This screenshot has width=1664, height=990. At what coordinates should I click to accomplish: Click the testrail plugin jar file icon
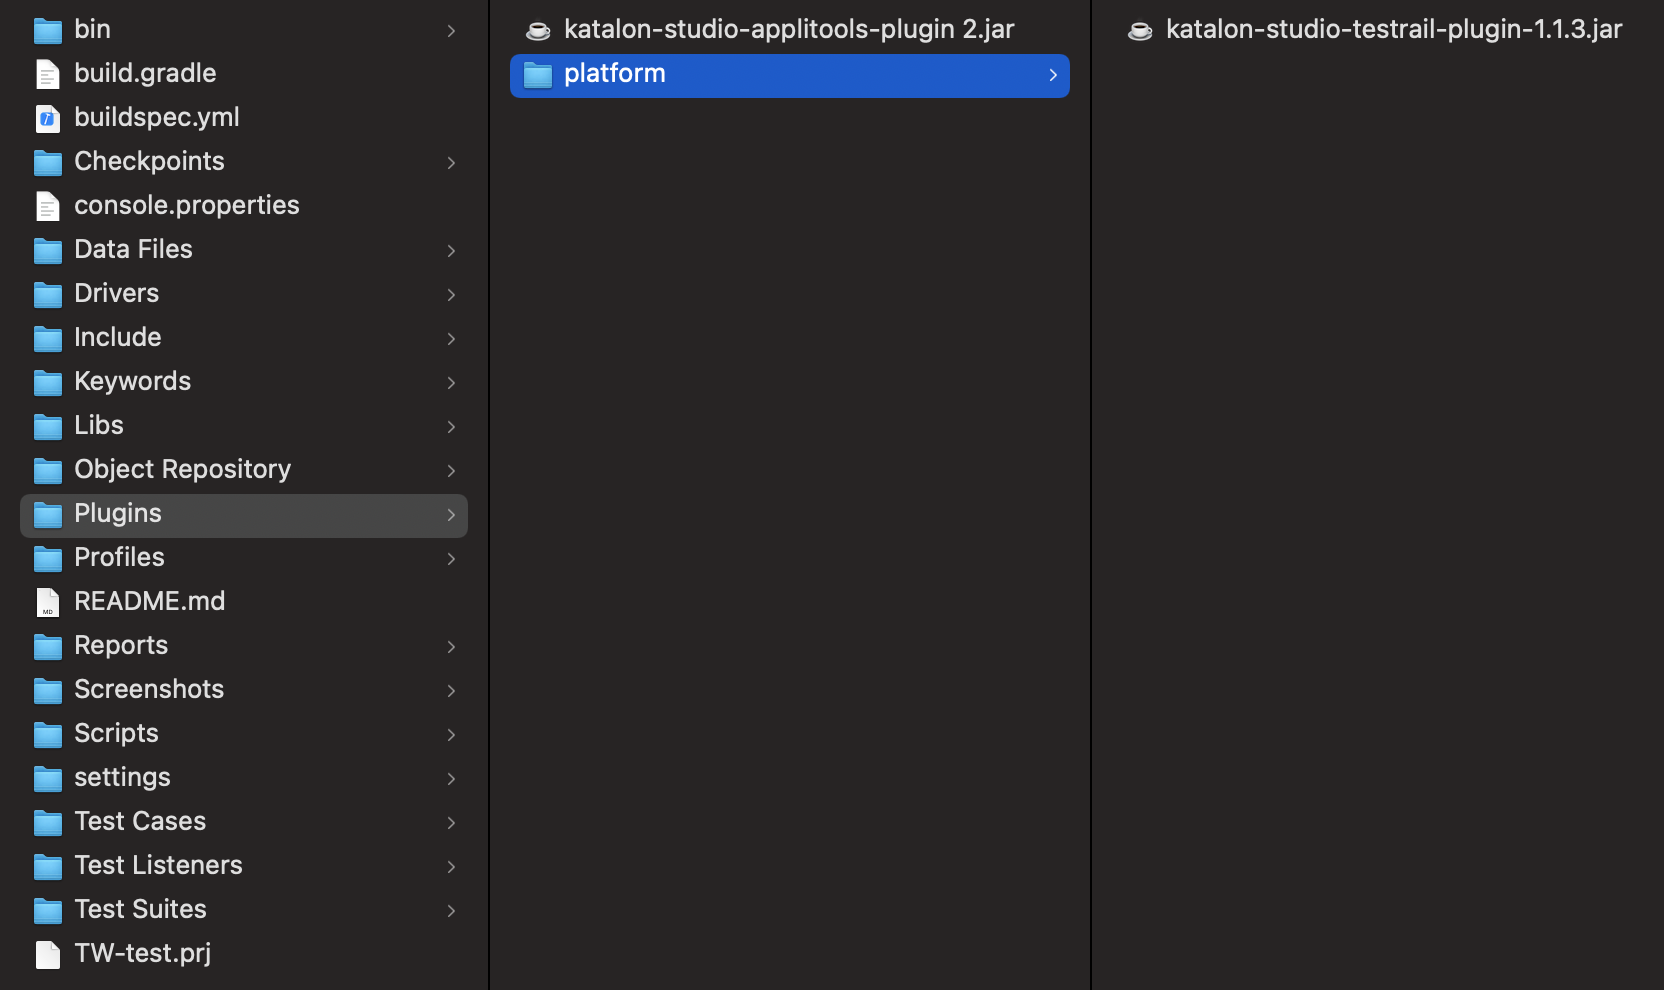point(1140,31)
